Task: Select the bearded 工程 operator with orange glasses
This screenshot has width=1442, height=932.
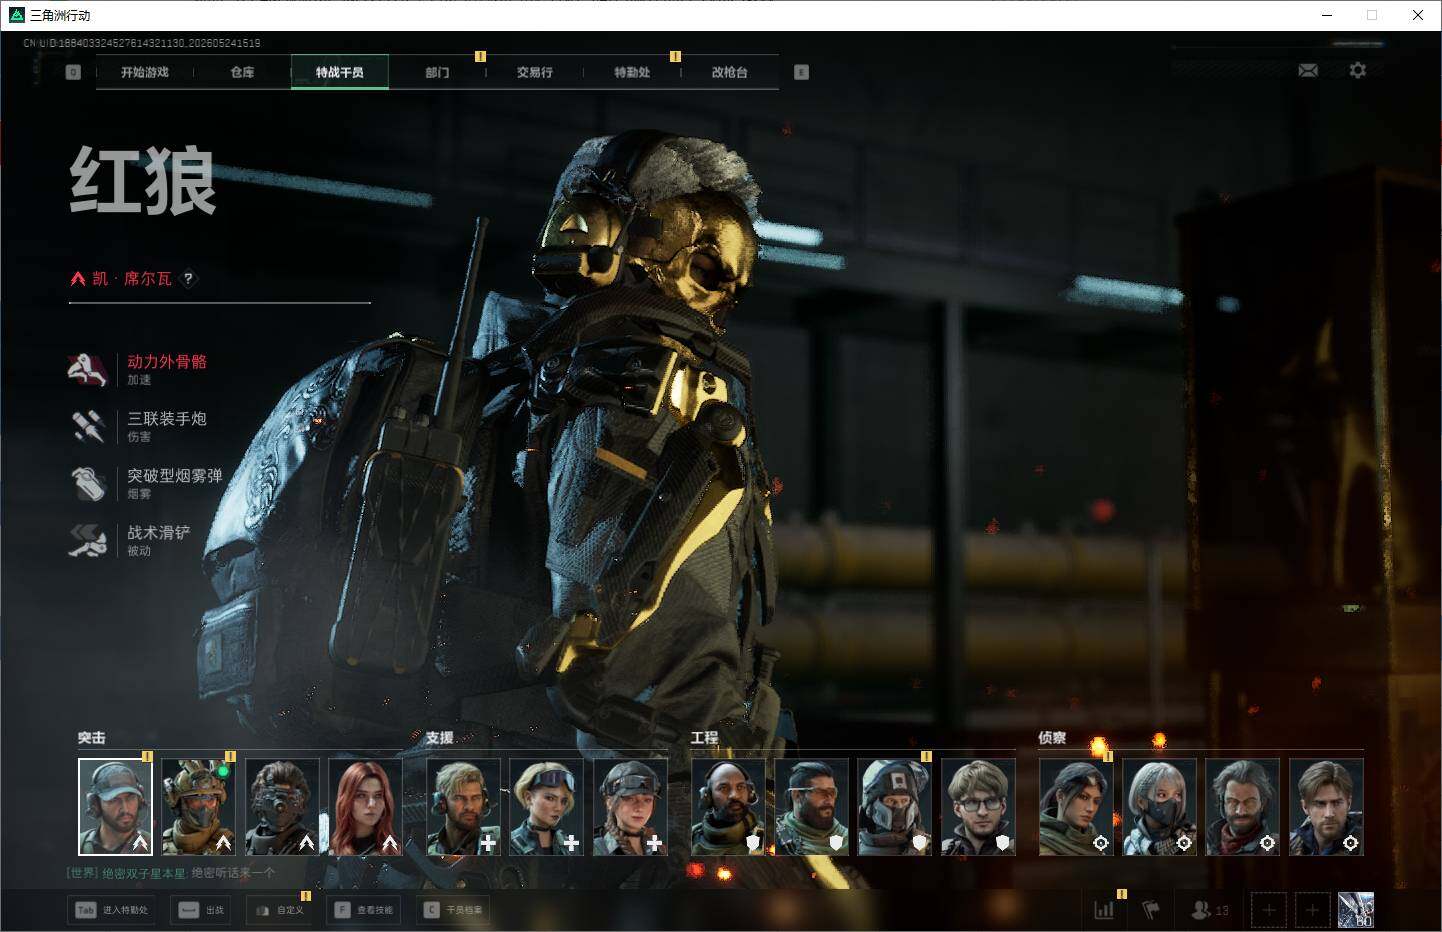Action: tap(811, 807)
